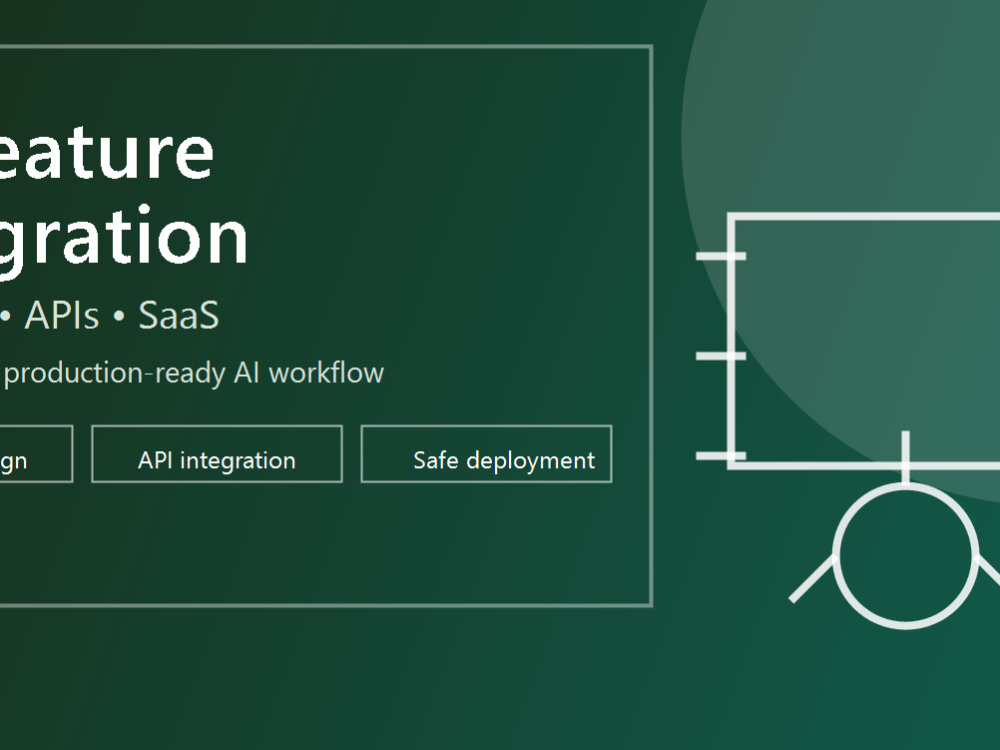Click the outlined chip rectangle graphic
Screen dimensions: 1000x750
(864, 342)
